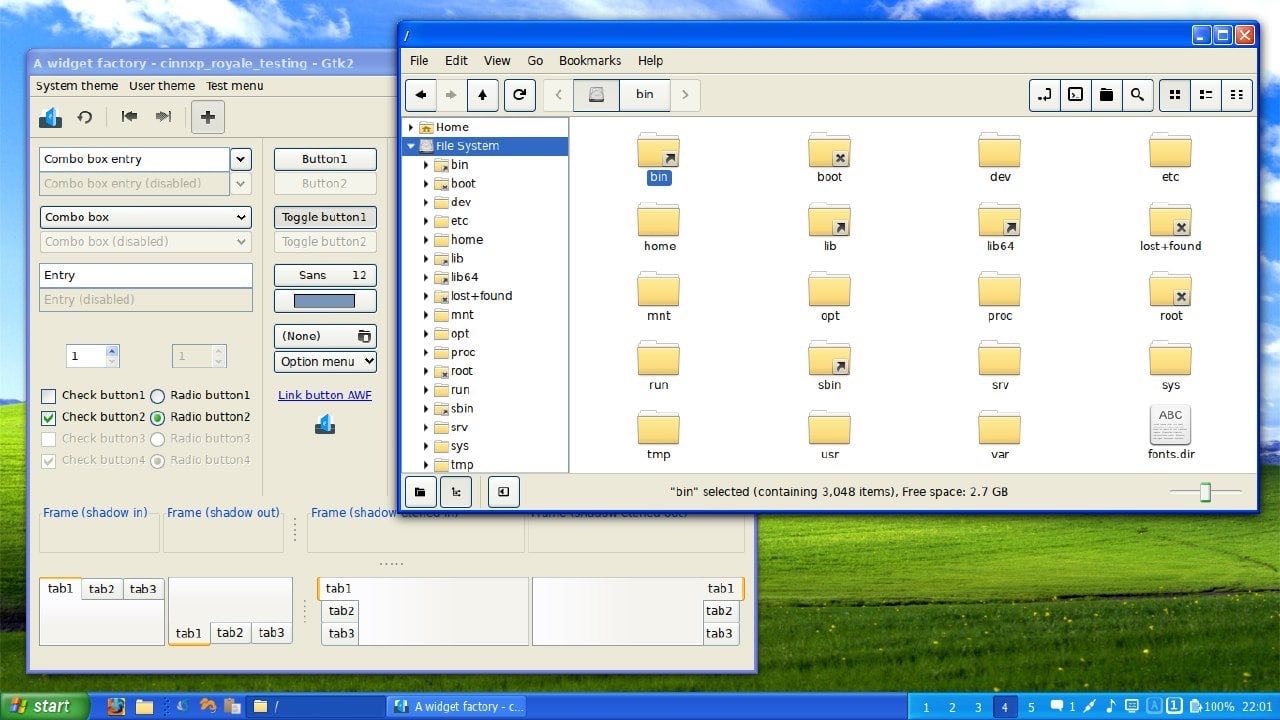Open the Bookmarks menu
The width and height of the screenshot is (1280, 720).
point(589,61)
